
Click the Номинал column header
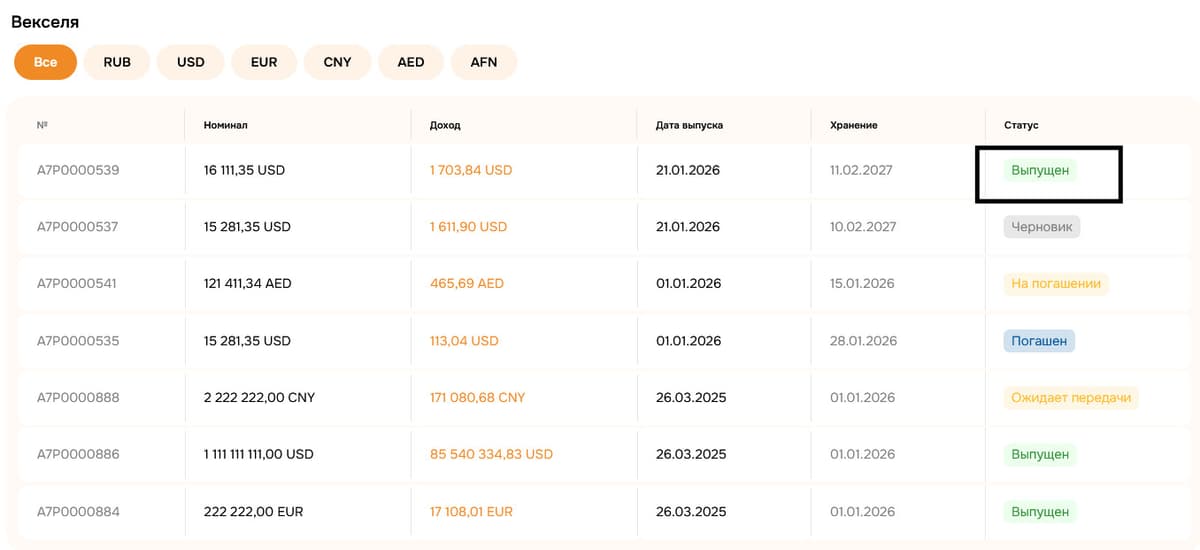click(225, 125)
